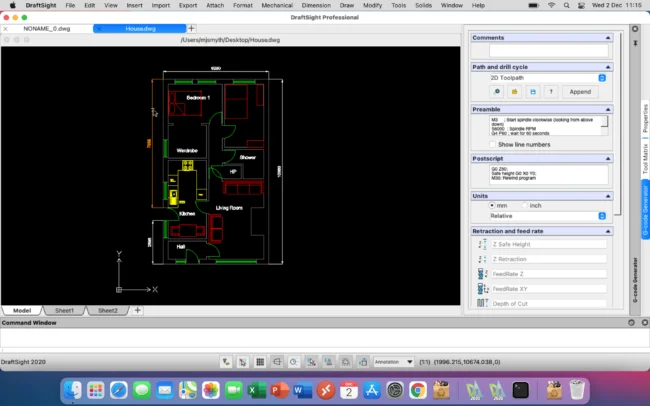Select the mm units radio button
650x406 pixels.
(x=493, y=205)
